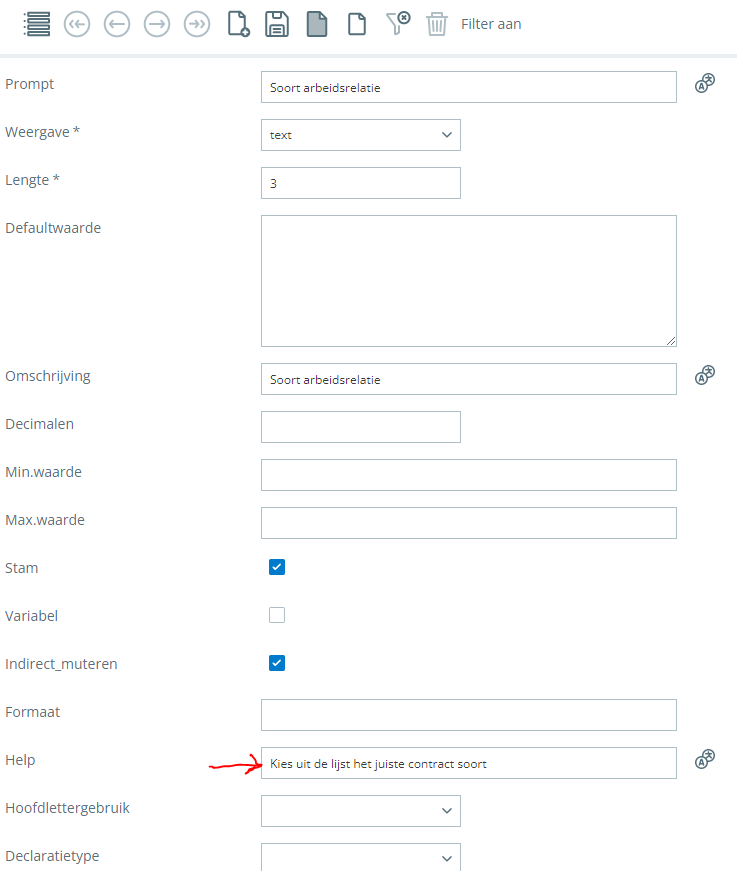Uncheck the Stam checkbox
The height and width of the screenshot is (871, 737).
point(277,567)
